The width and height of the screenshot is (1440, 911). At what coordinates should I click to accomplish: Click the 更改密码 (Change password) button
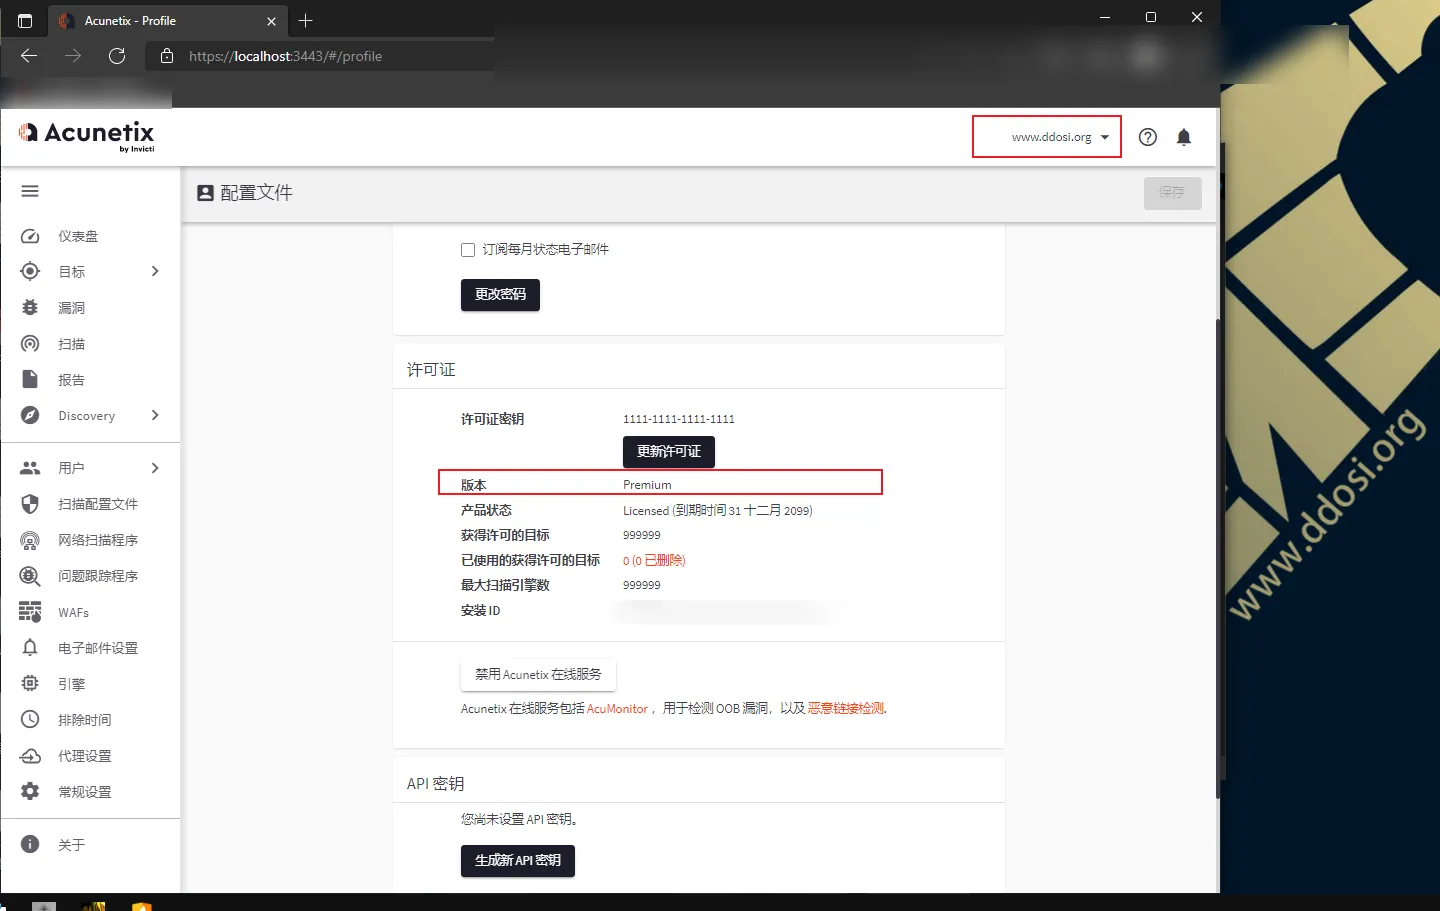pyautogui.click(x=500, y=295)
